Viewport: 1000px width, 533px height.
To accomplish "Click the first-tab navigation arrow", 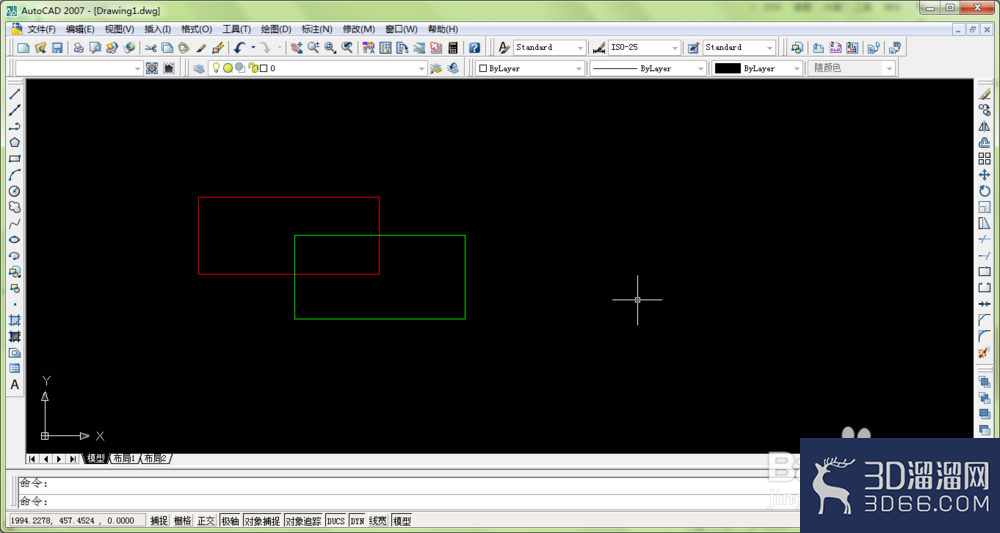I will [x=32, y=458].
